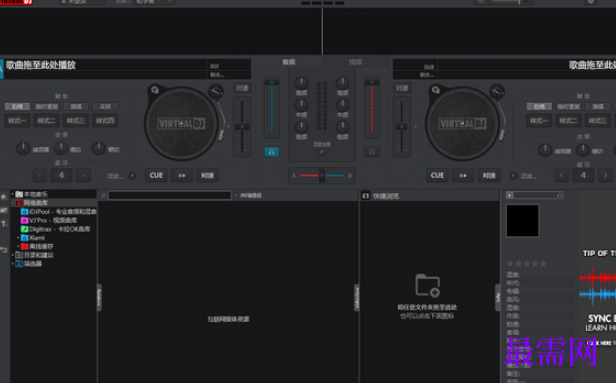Expand the Xiami folder
The width and height of the screenshot is (616, 383).
point(18,238)
